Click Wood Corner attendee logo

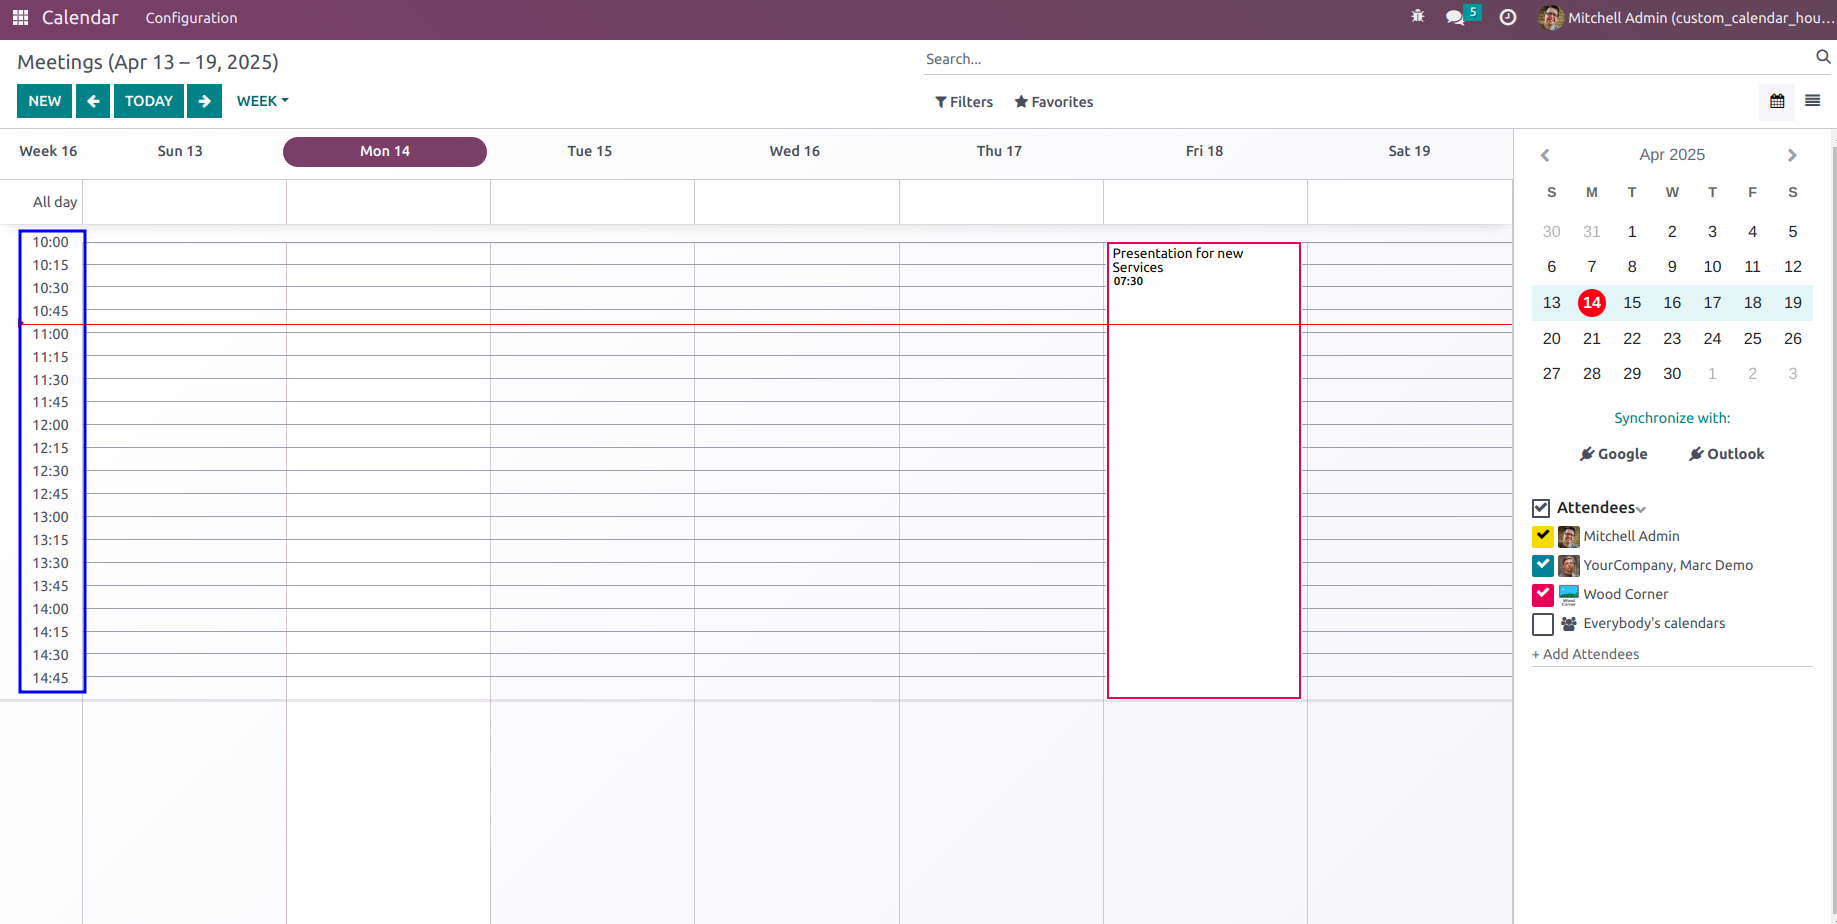pyautogui.click(x=1568, y=595)
